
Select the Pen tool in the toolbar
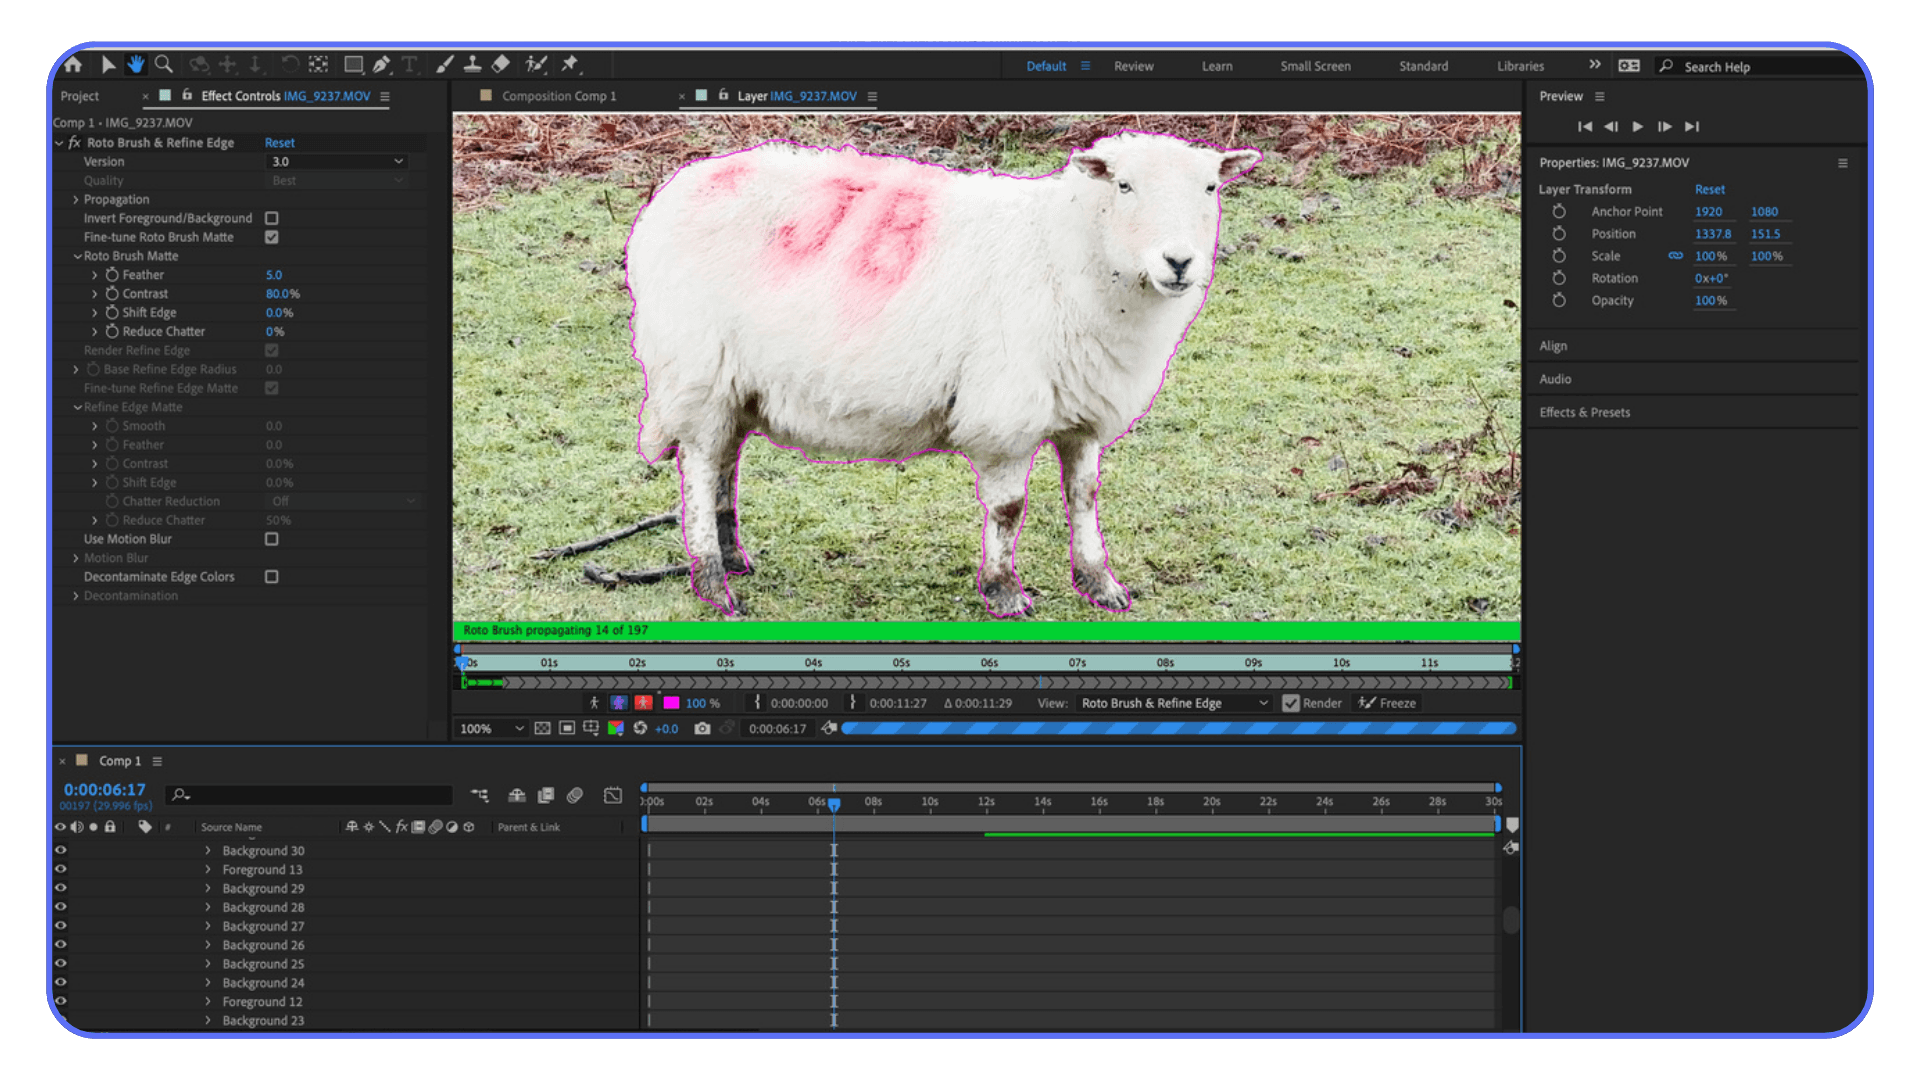pos(381,64)
